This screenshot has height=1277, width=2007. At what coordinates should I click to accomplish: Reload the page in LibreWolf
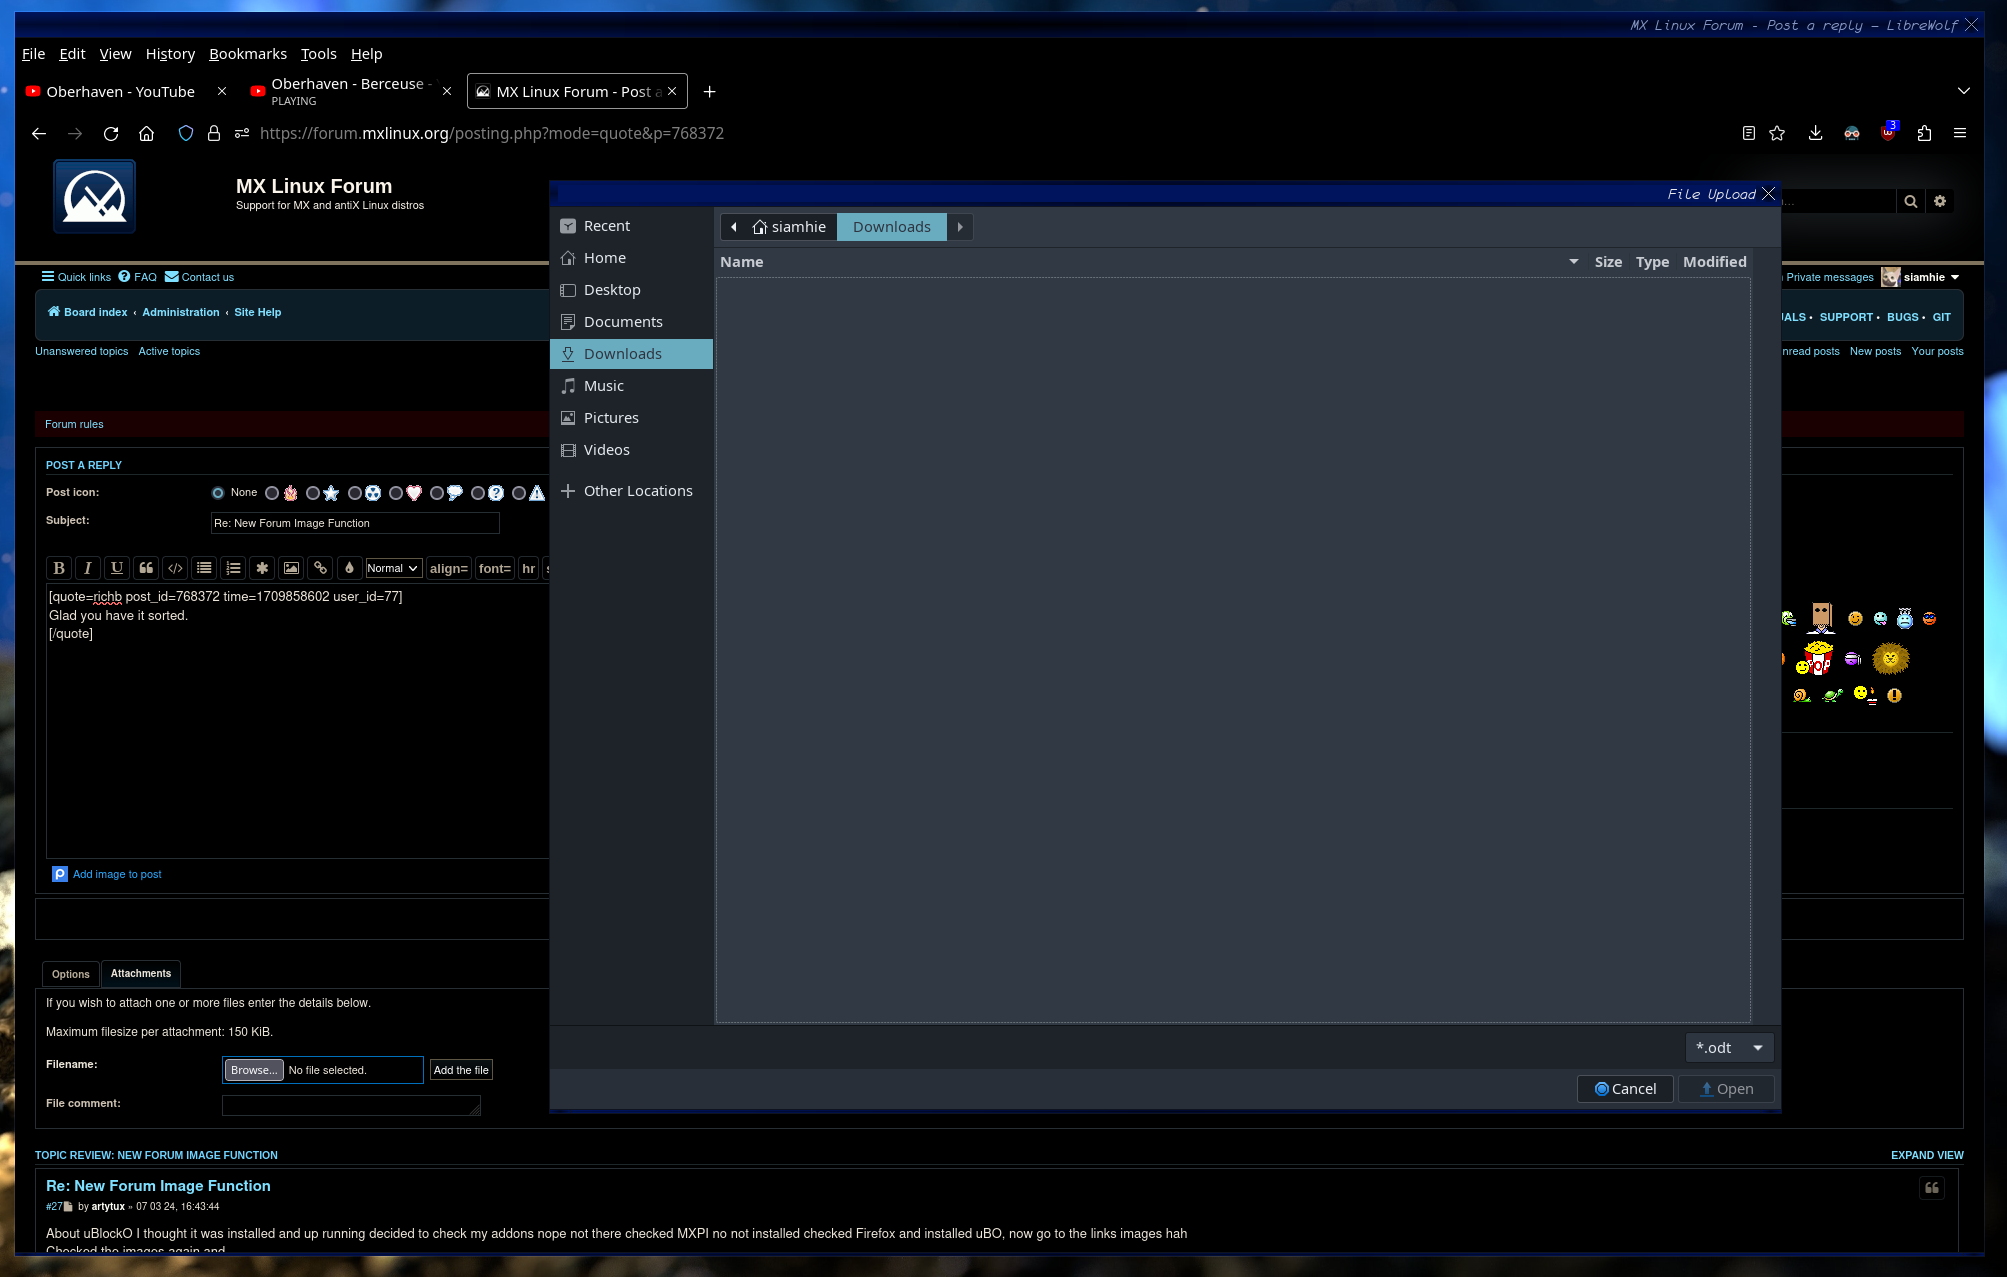click(x=111, y=133)
